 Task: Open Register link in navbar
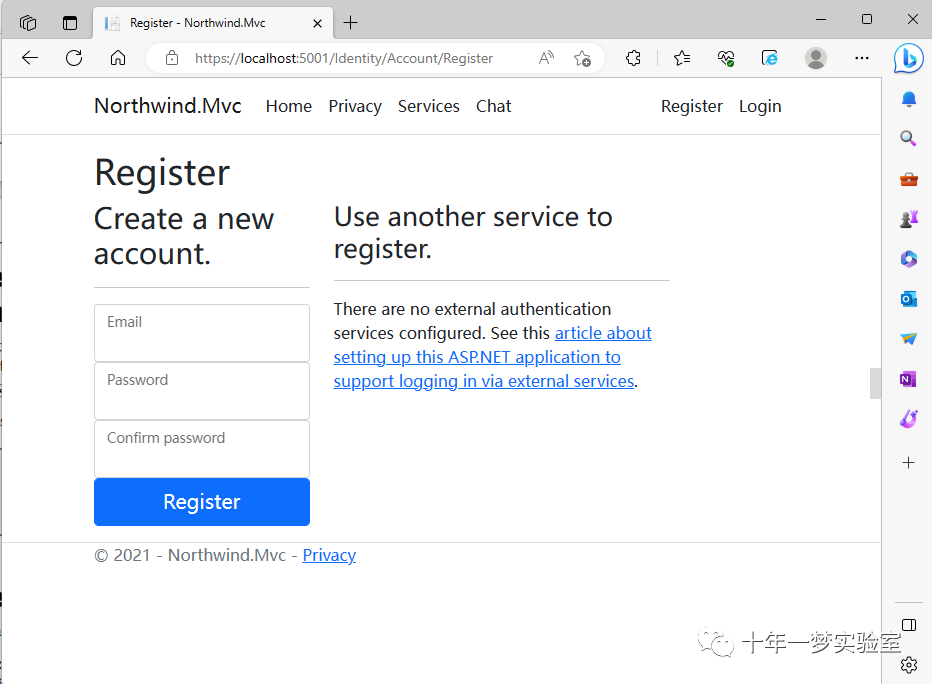point(692,106)
